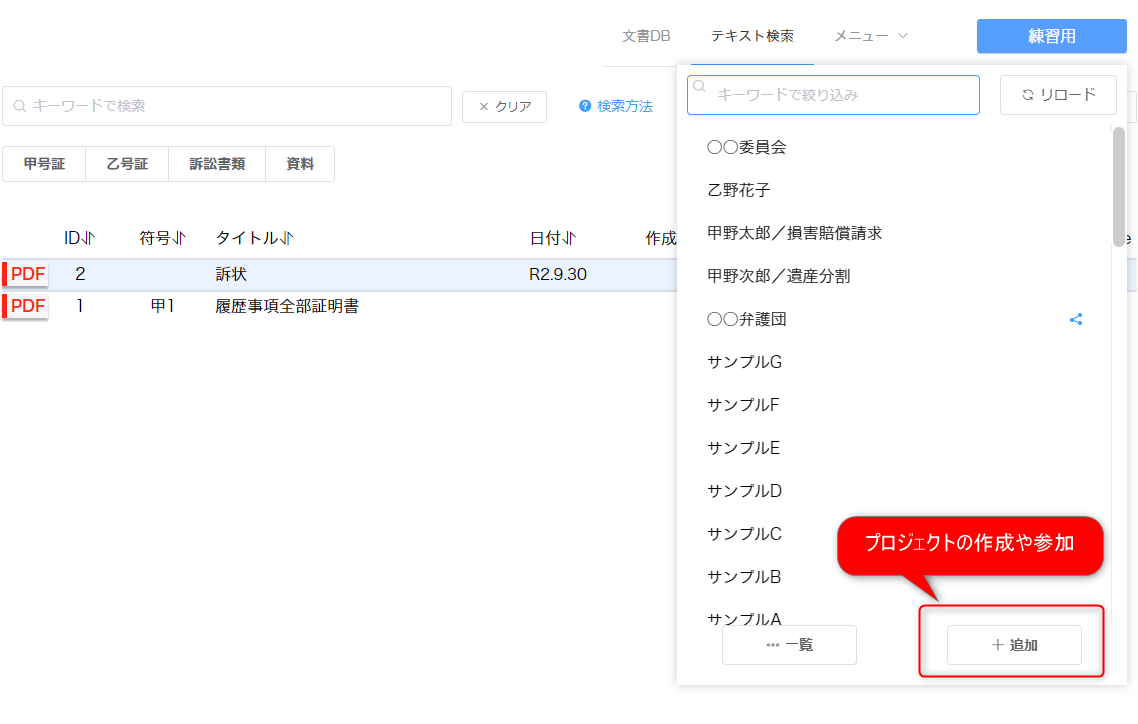The image size is (1138, 724).
Task: Click share icon beside ○○弁護団
Action: click(1076, 320)
